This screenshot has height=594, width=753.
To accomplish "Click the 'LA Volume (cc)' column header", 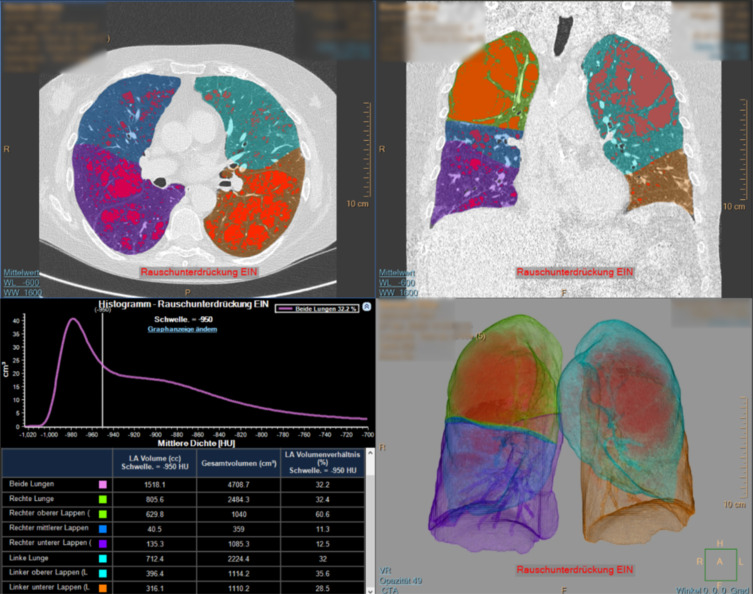I will point(153,461).
